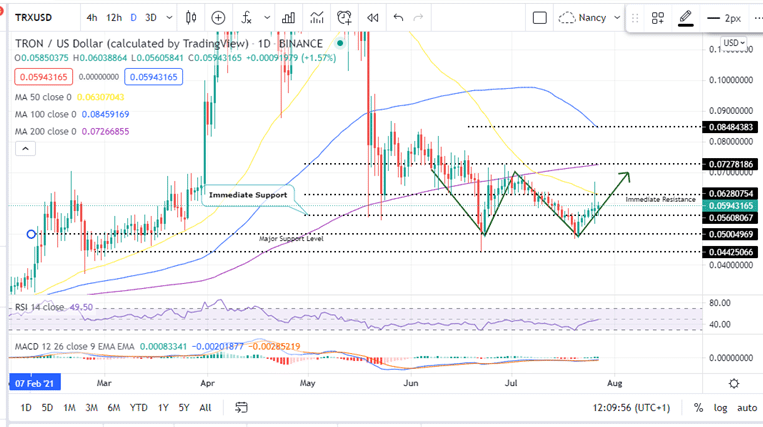Click the current price 0.05943165 axis tag
This screenshot has height=427, width=763.
(x=731, y=206)
